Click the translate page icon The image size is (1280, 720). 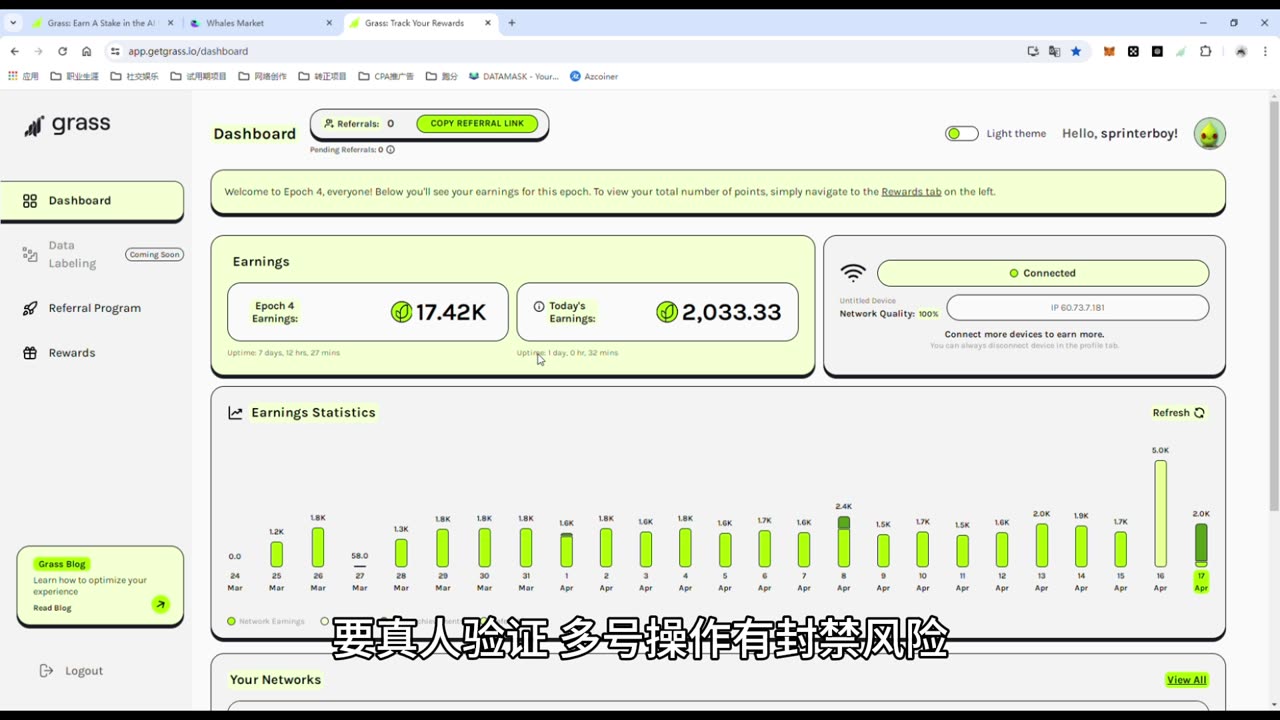[1054, 51]
